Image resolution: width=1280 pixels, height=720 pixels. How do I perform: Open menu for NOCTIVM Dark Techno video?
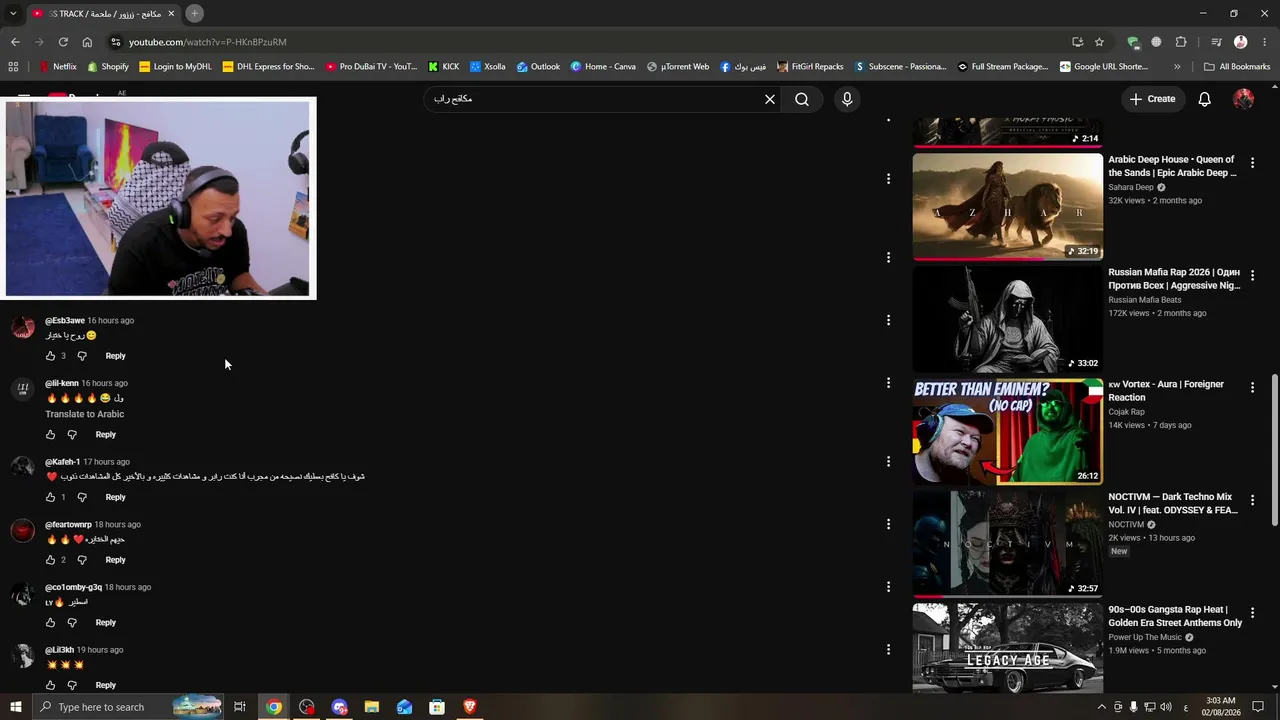[x=1252, y=500]
